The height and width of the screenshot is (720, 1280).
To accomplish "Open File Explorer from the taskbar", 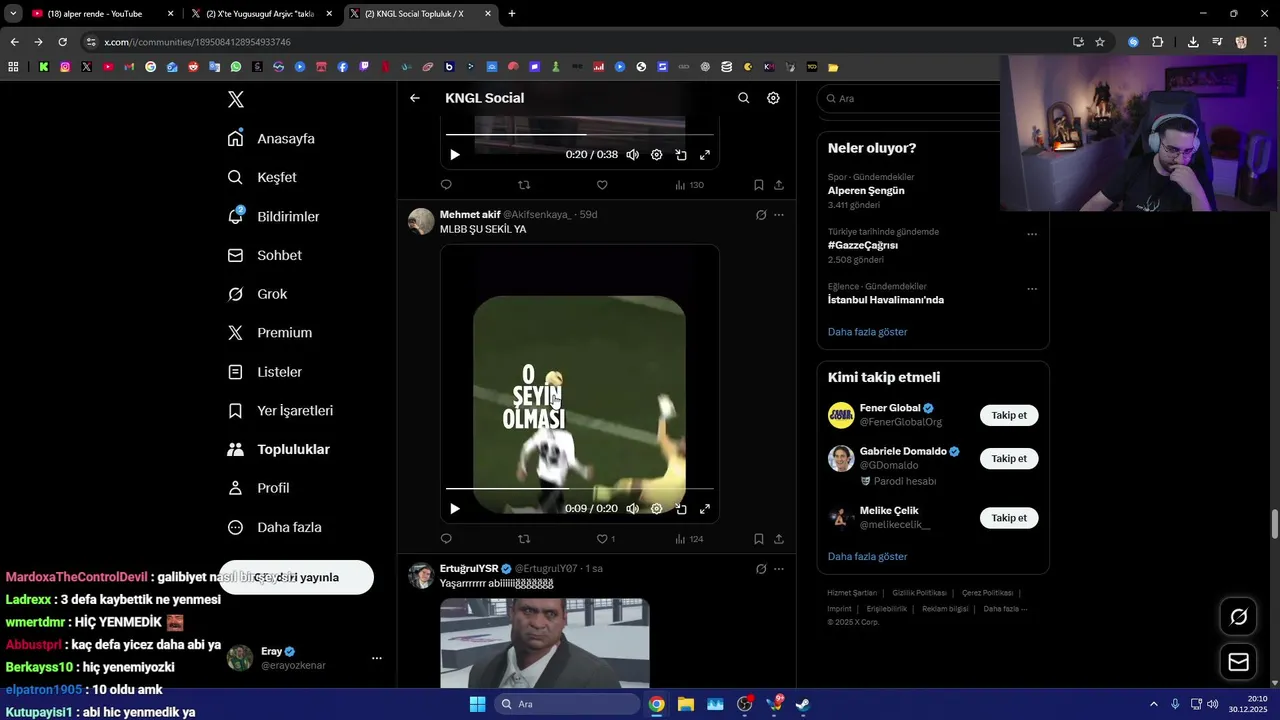I will 686,704.
